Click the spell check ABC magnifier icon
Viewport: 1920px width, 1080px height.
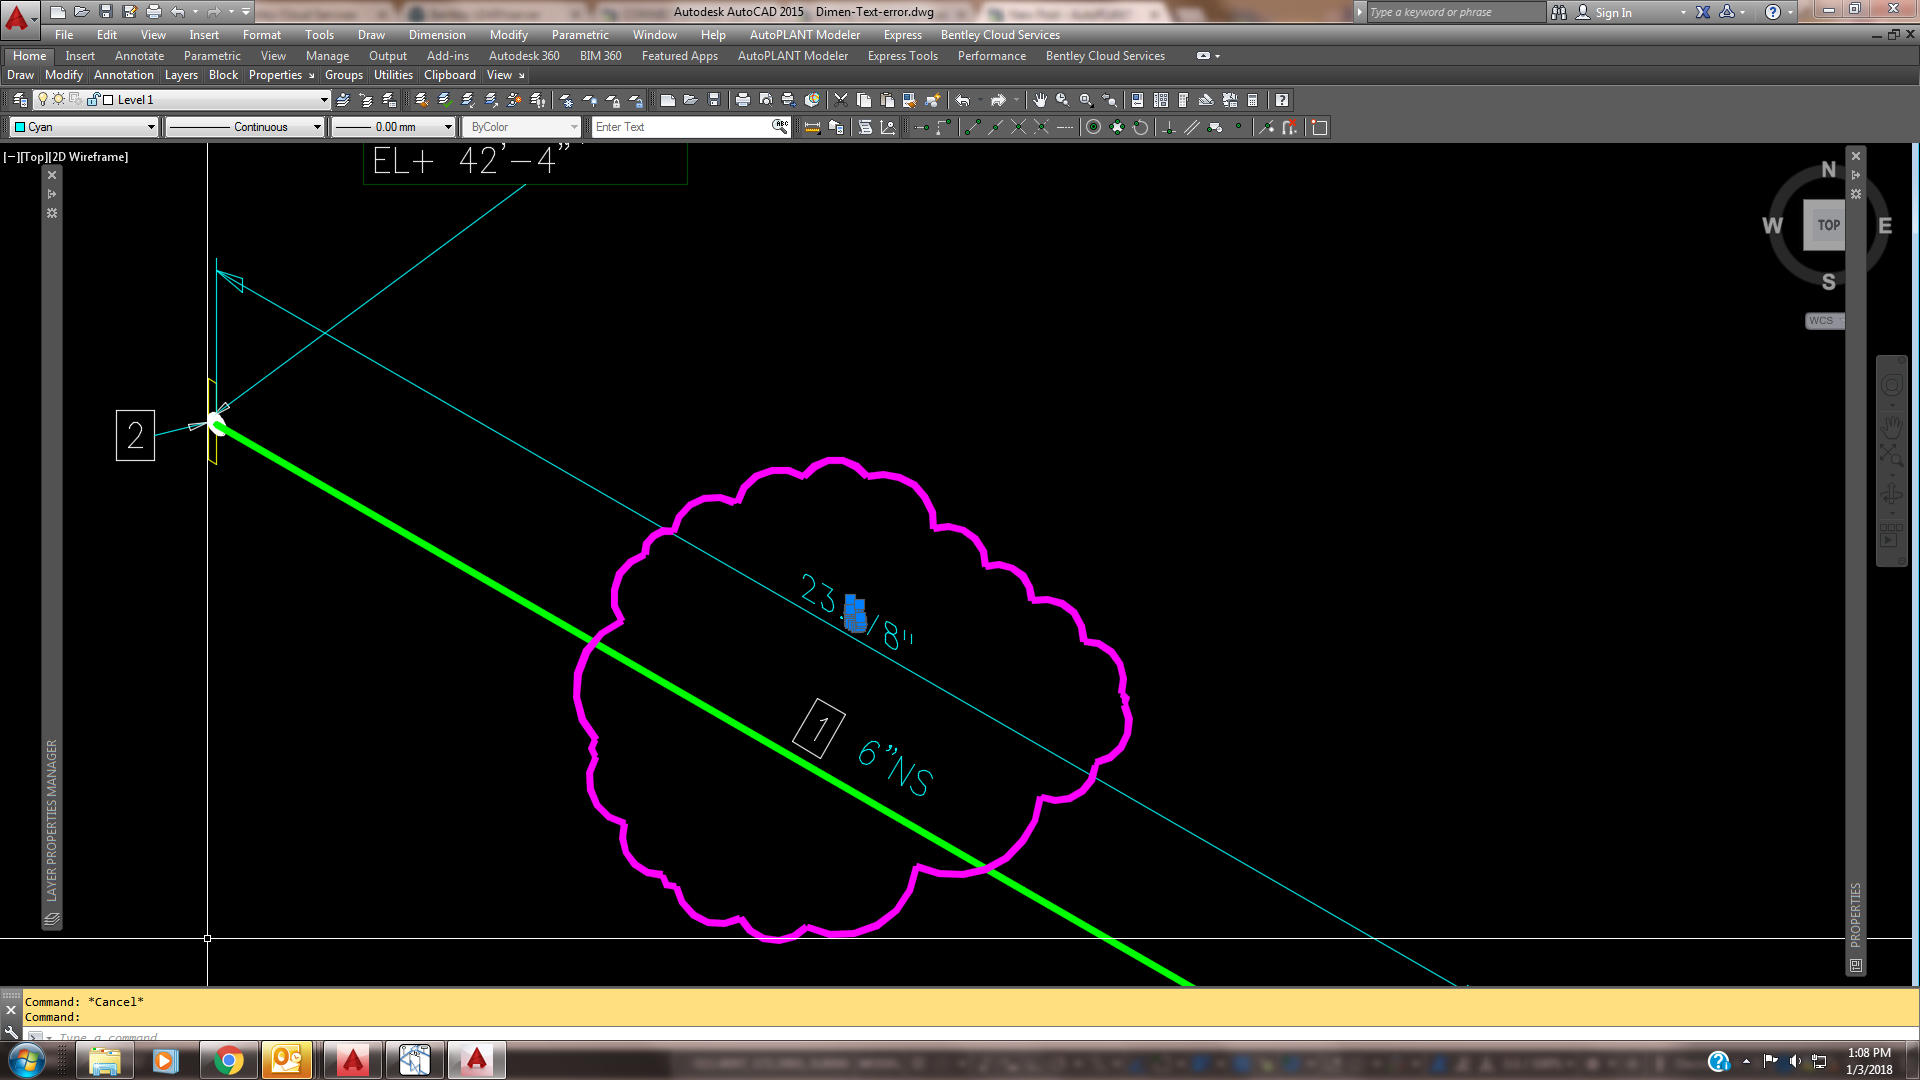pos(780,126)
